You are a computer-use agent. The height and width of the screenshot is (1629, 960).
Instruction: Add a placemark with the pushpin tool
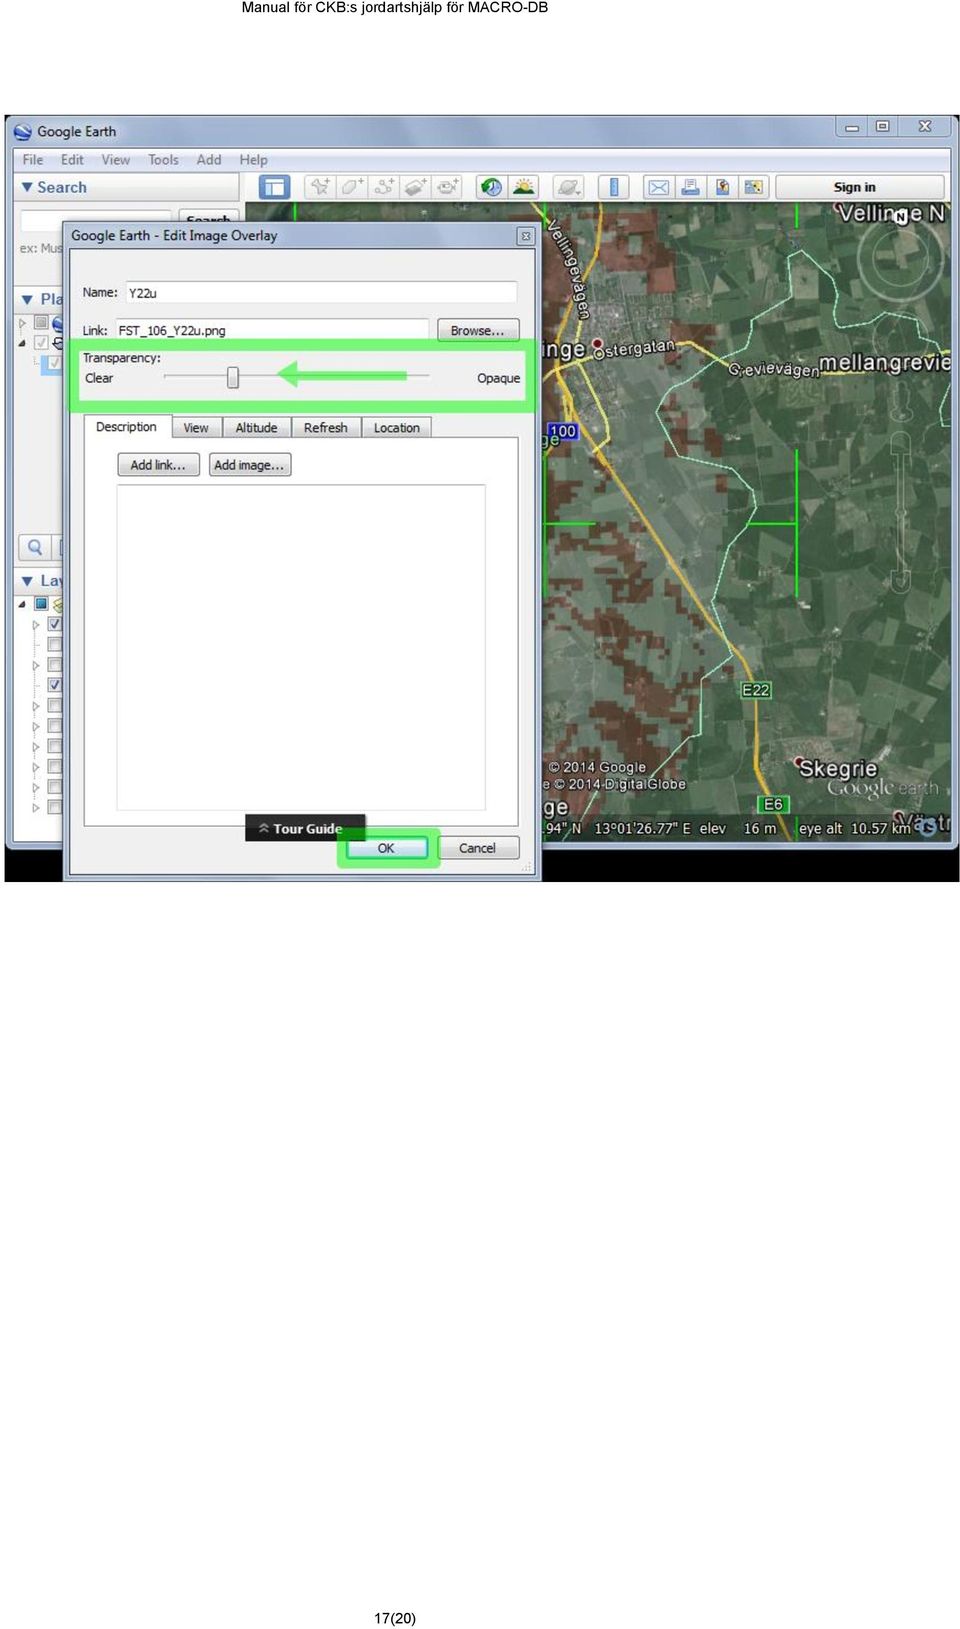coord(320,187)
